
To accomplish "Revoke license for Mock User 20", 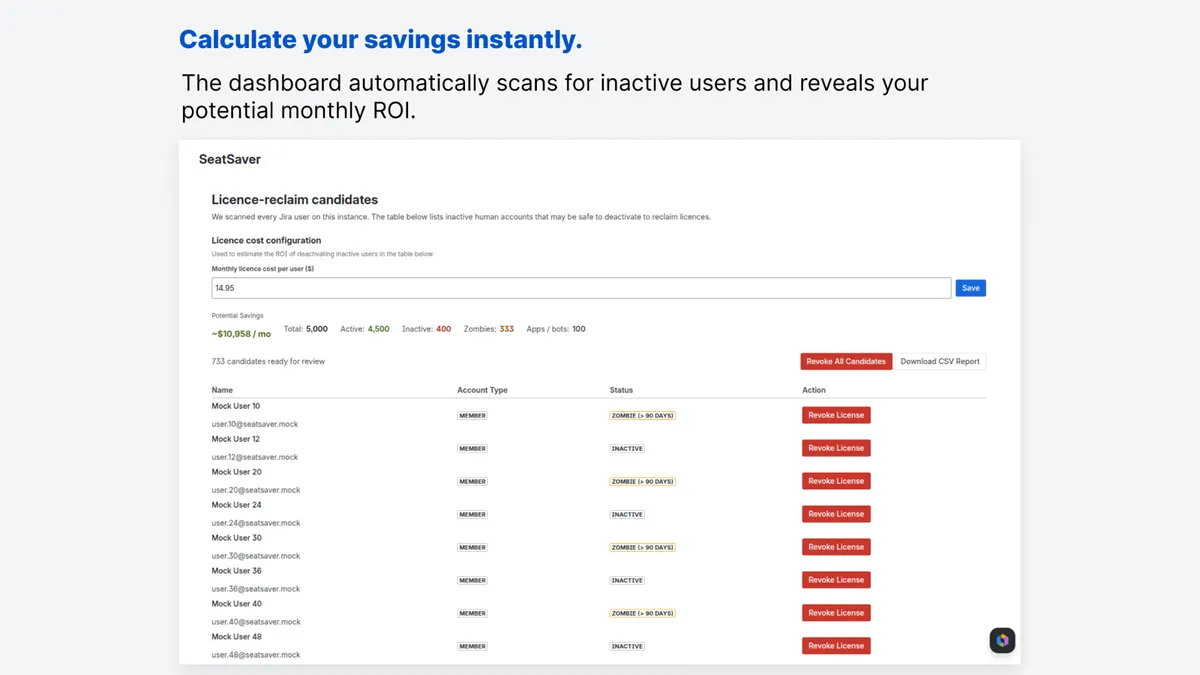I will (836, 481).
